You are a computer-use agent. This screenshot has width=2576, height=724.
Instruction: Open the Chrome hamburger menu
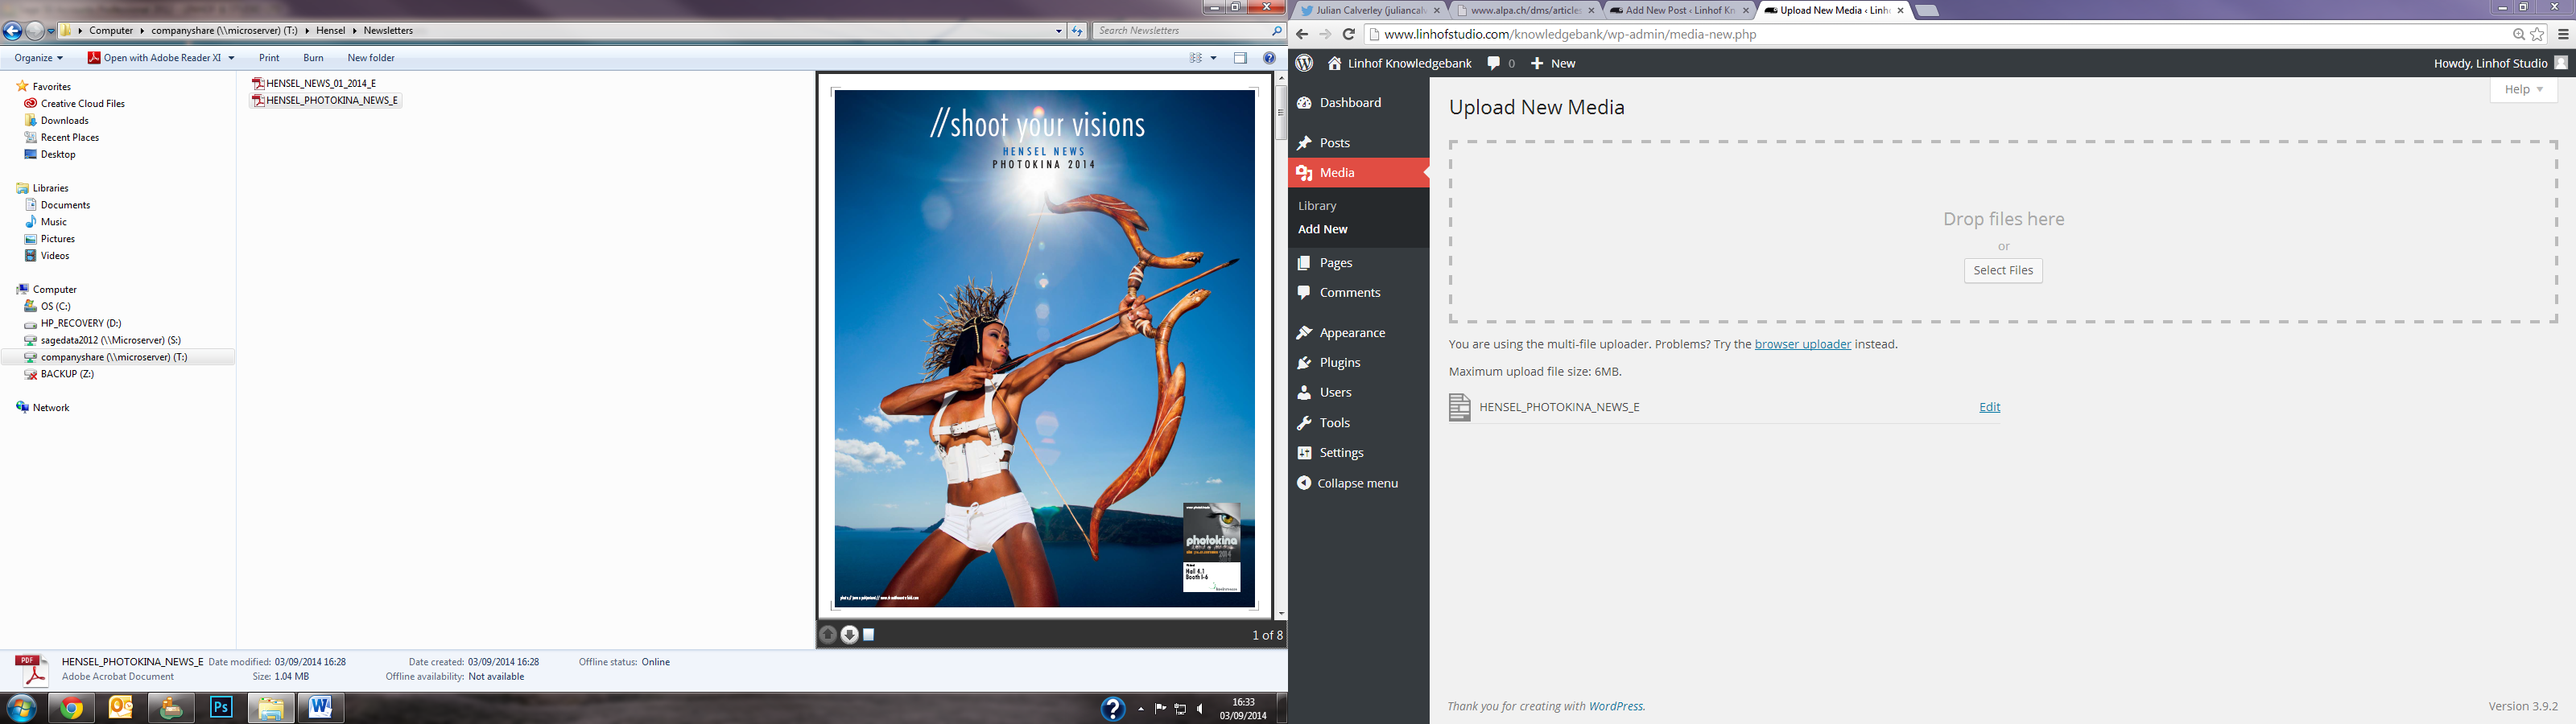[x=2563, y=34]
